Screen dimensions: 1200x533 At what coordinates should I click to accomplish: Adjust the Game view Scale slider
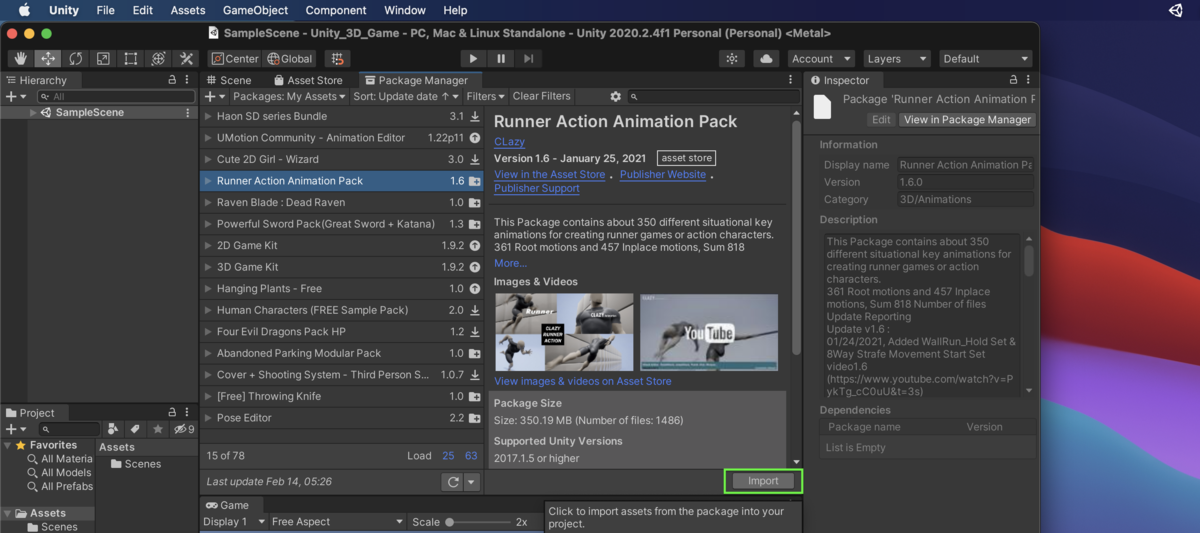click(479, 522)
